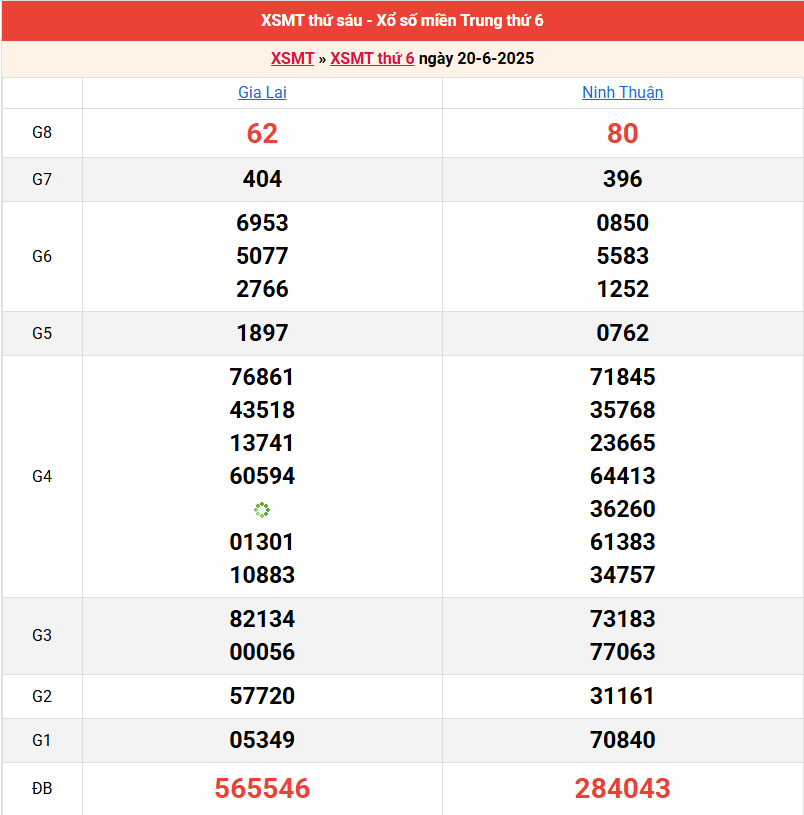804x815 pixels.
Task: Click Gia Lai G3 number 82134
Action: [262, 619]
